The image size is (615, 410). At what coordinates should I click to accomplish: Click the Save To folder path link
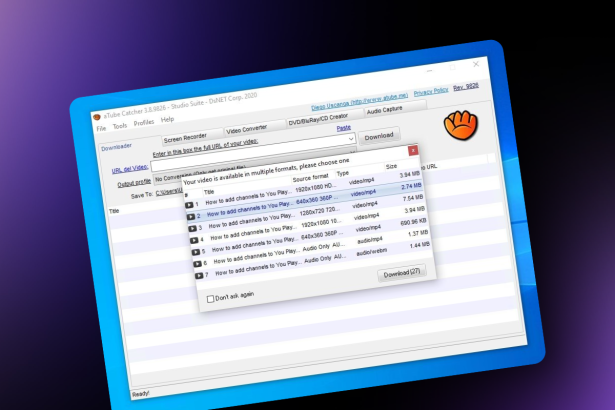pyautogui.click(x=169, y=192)
